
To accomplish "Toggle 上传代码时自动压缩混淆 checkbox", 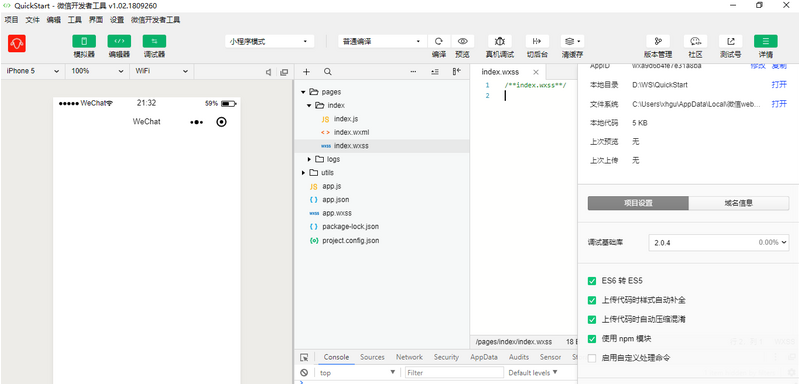I will click(x=592, y=319).
